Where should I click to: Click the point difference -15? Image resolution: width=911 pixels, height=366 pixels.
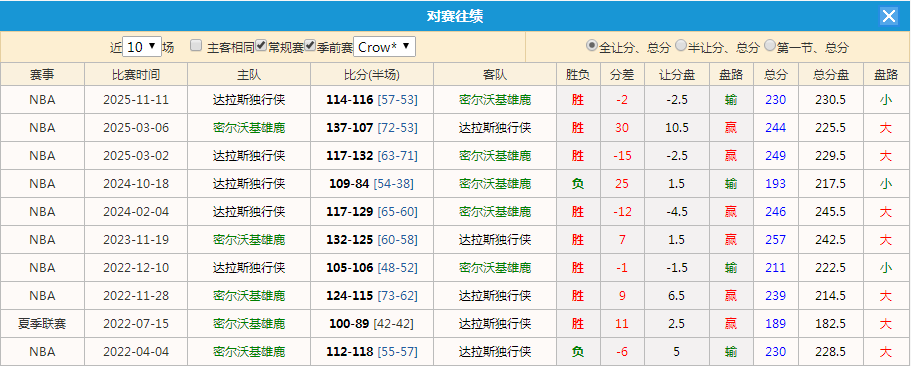(x=622, y=156)
